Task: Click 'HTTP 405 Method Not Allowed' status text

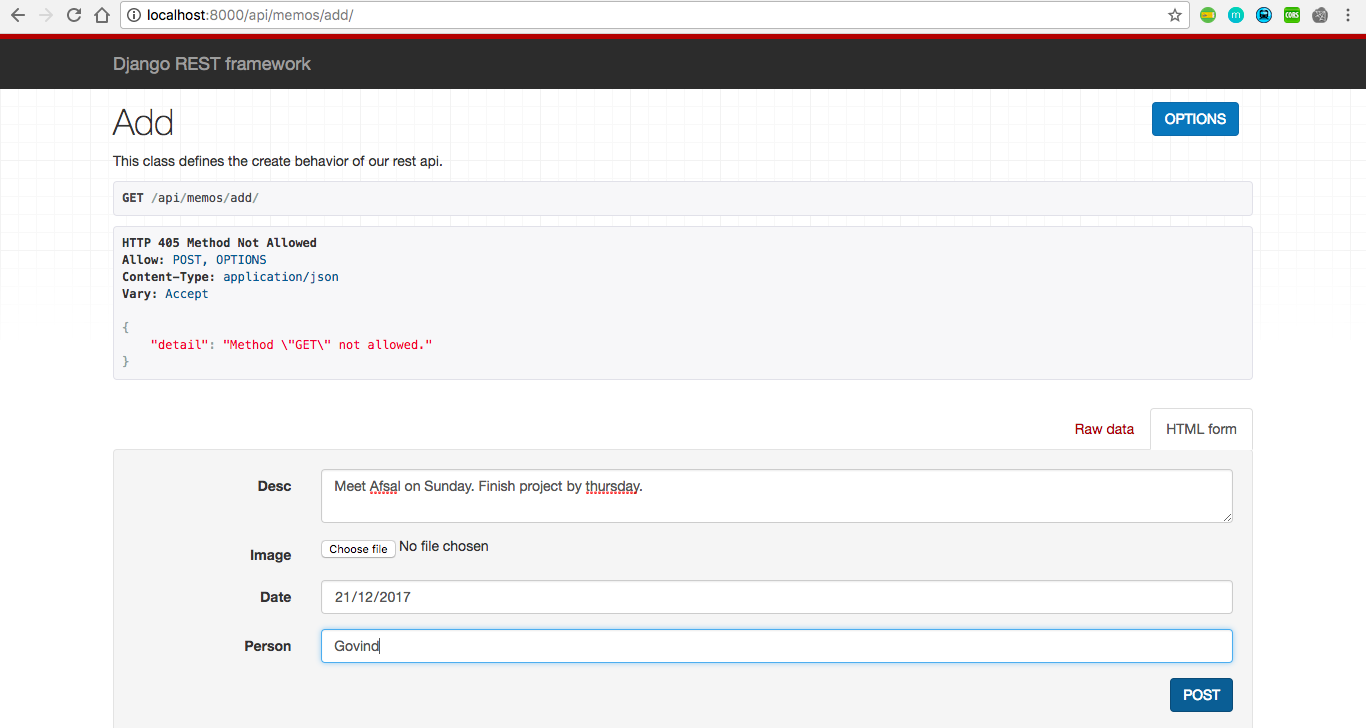Action: [219, 243]
